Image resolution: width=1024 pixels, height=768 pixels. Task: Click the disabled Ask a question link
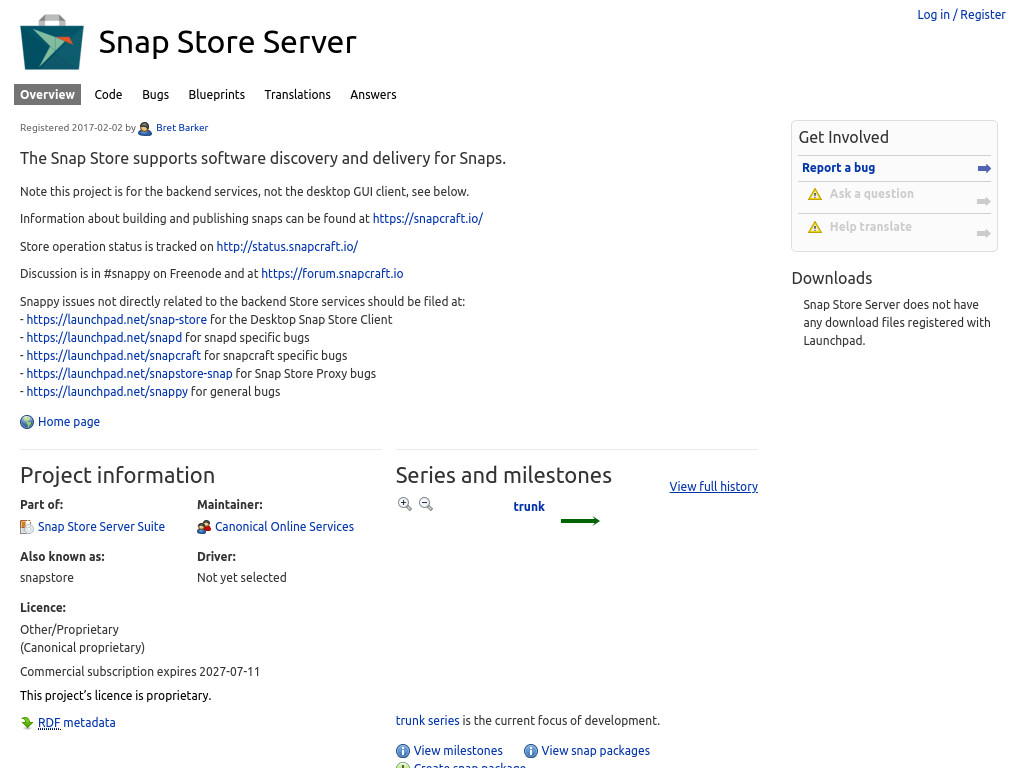[x=872, y=194]
